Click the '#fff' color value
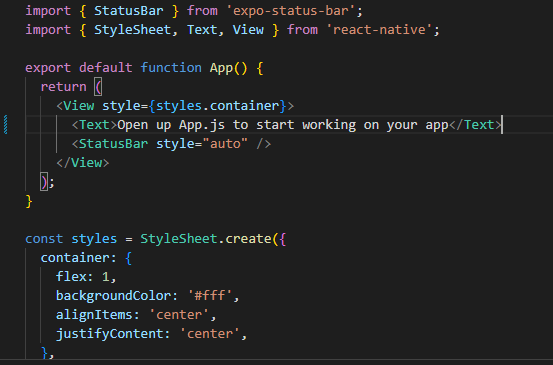This screenshot has width=553, height=365. click(x=210, y=296)
